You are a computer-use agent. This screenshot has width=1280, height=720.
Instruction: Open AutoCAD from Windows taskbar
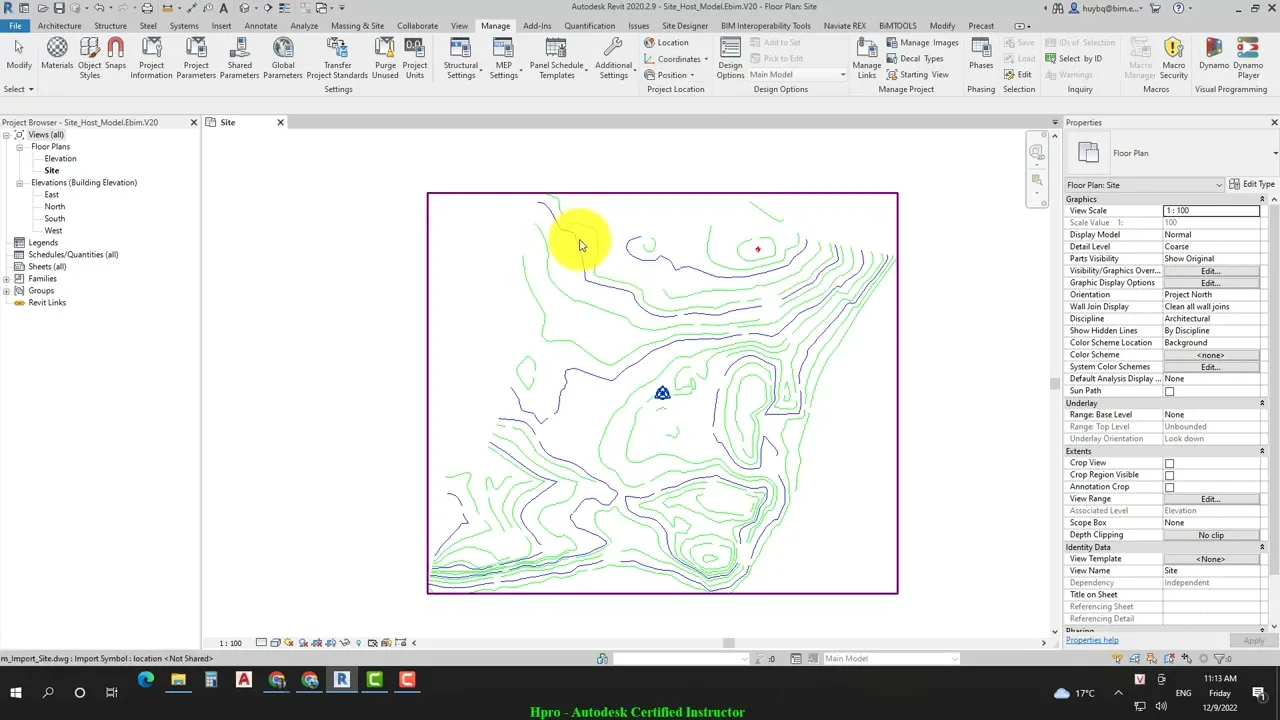tap(243, 680)
